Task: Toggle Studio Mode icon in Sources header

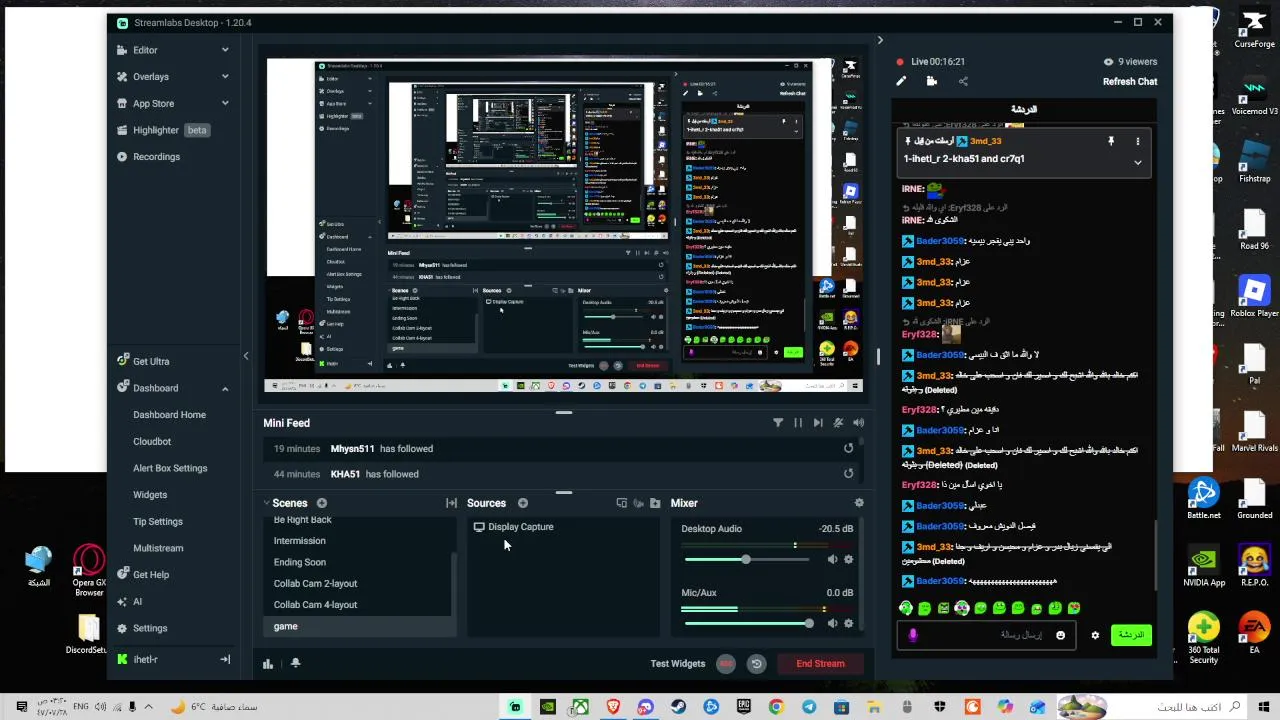Action: [621, 503]
